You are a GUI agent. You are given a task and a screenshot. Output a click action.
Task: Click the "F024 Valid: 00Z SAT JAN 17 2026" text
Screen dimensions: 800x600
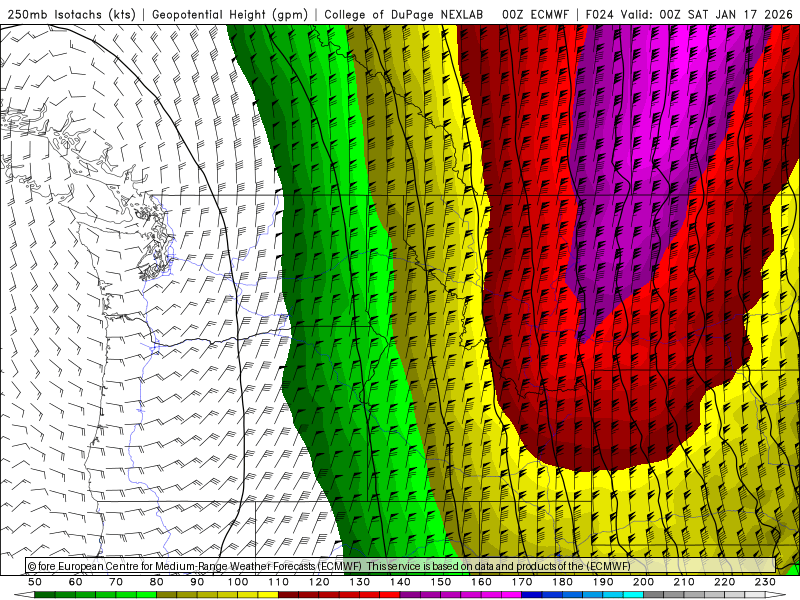(689, 15)
